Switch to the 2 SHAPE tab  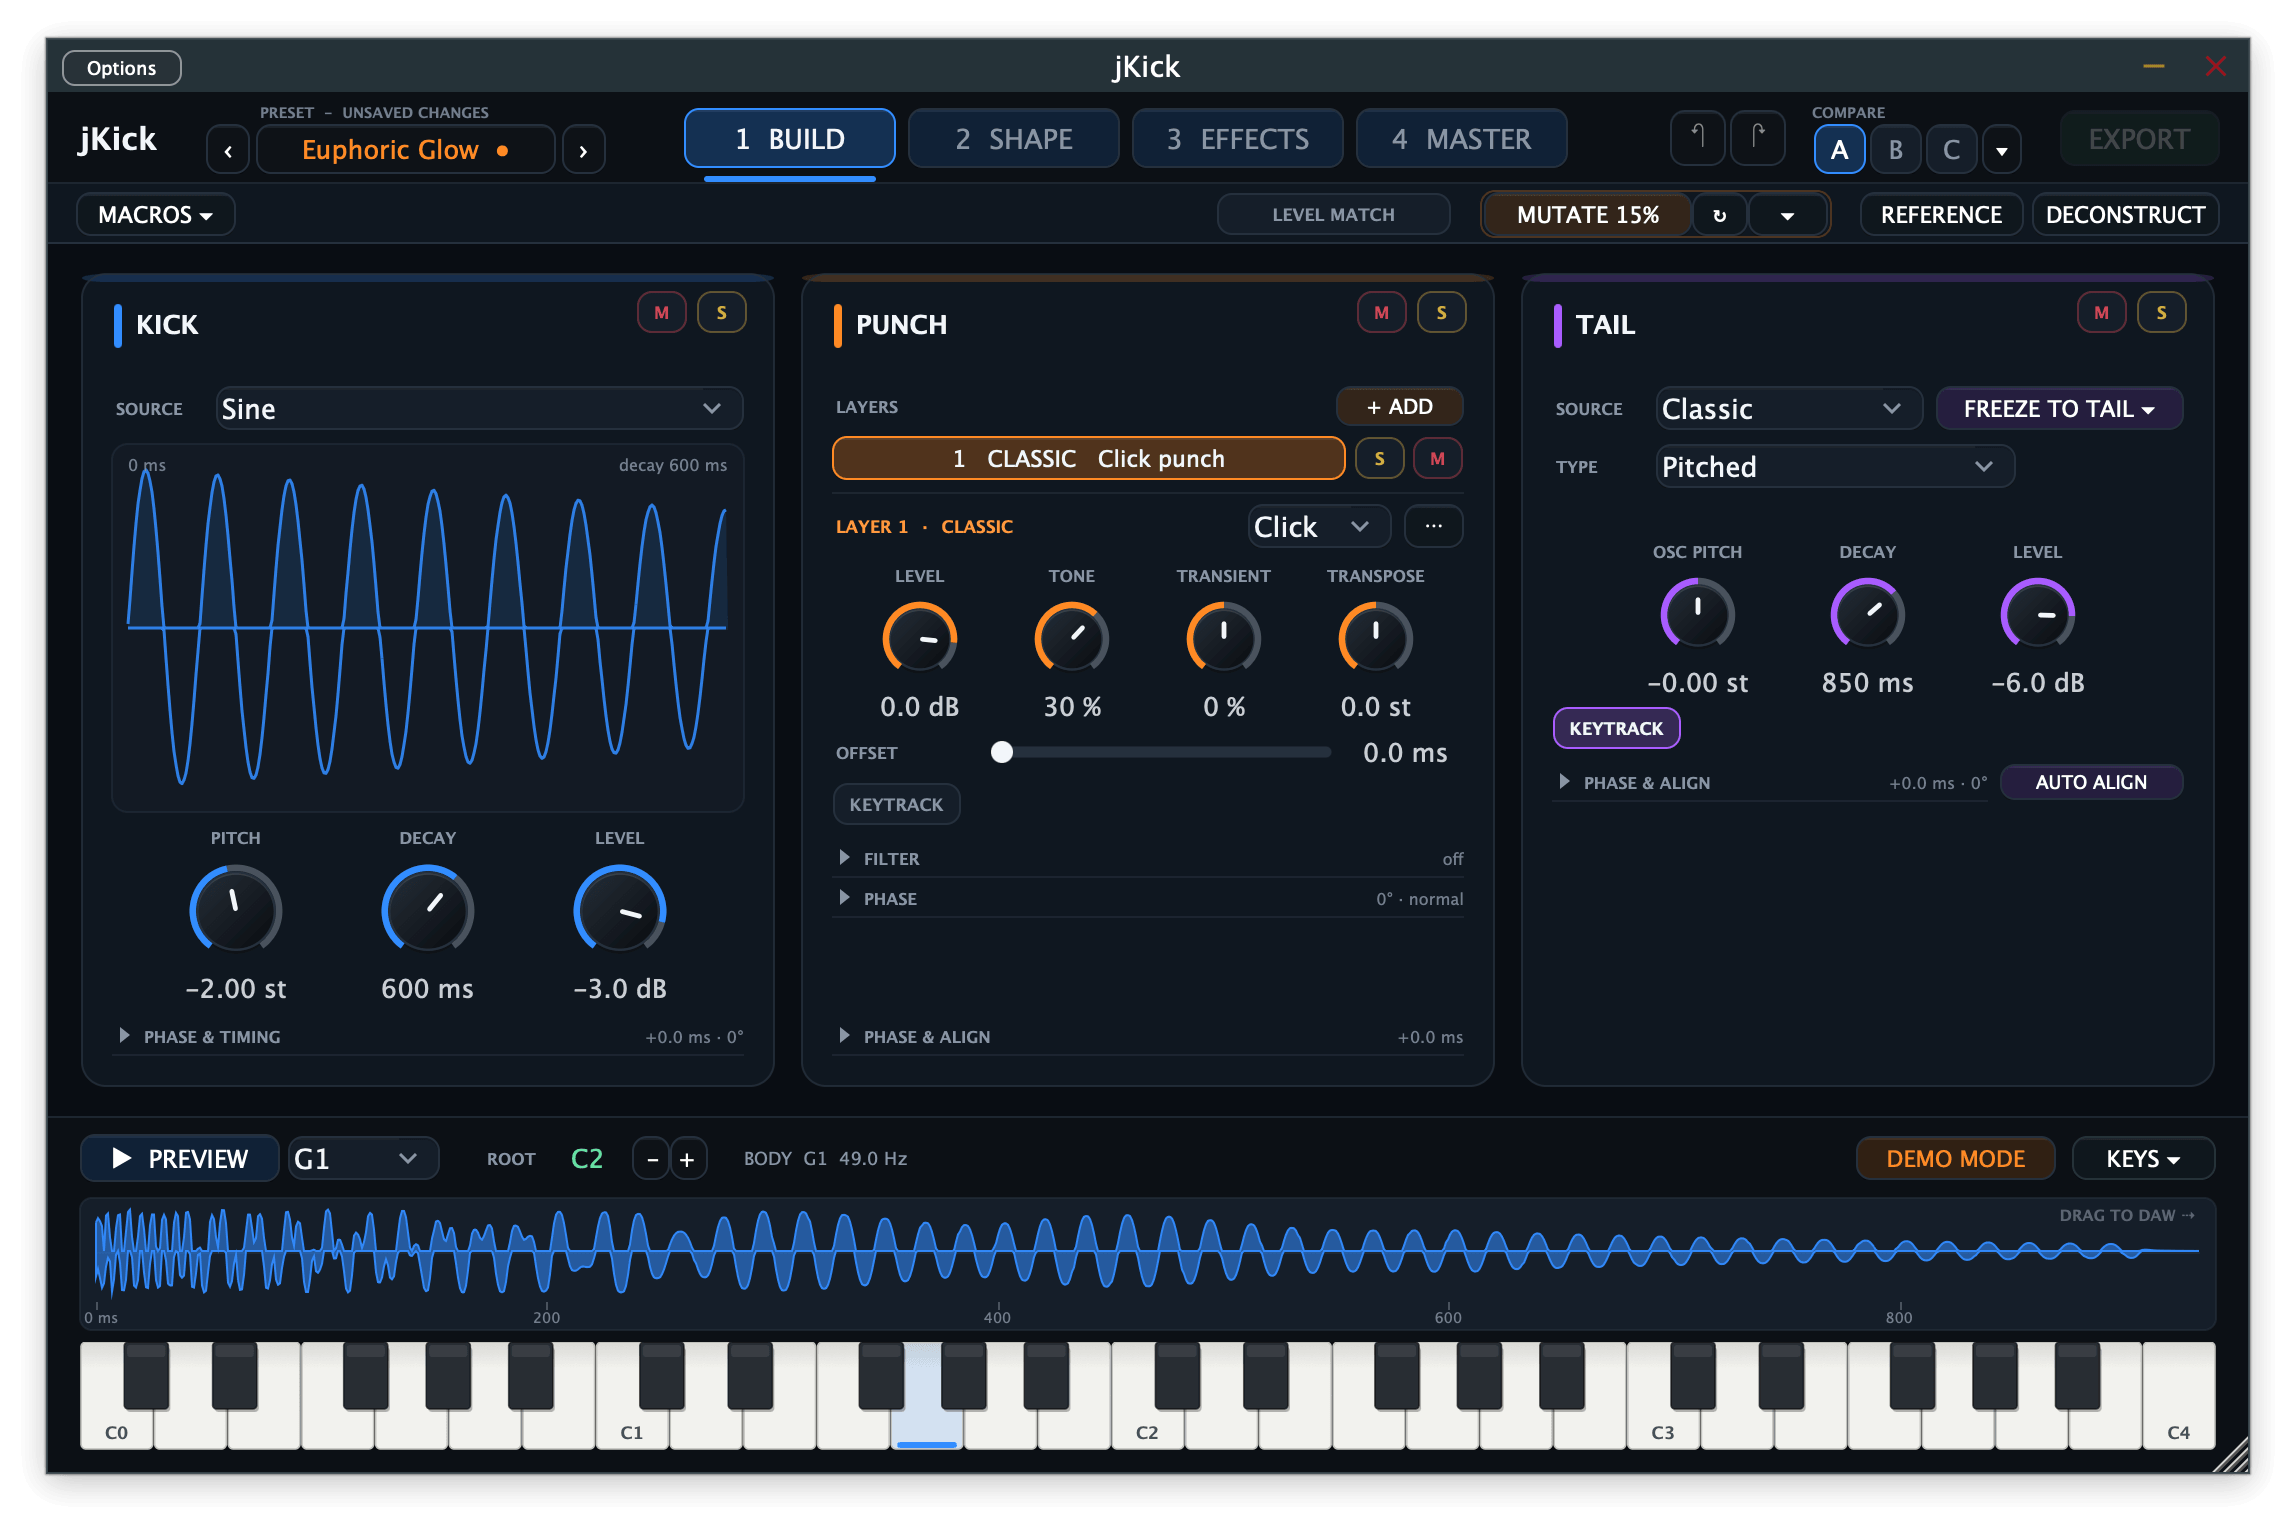(x=1013, y=139)
